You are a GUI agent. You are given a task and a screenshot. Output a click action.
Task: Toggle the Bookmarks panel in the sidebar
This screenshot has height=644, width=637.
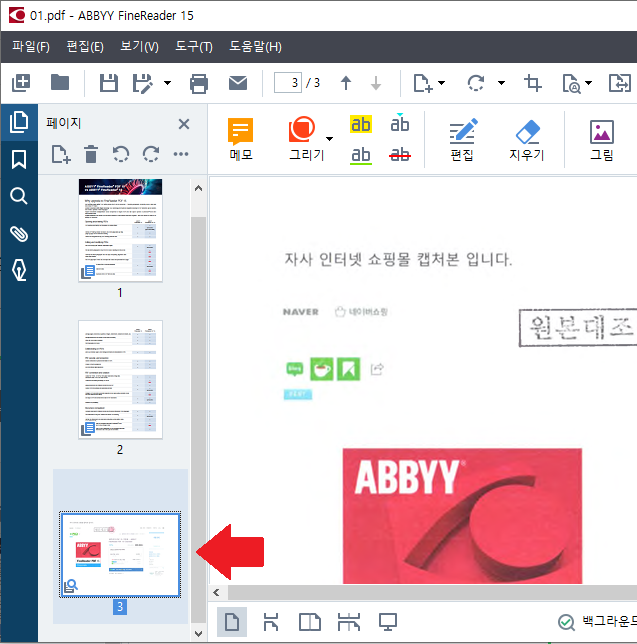[19, 159]
